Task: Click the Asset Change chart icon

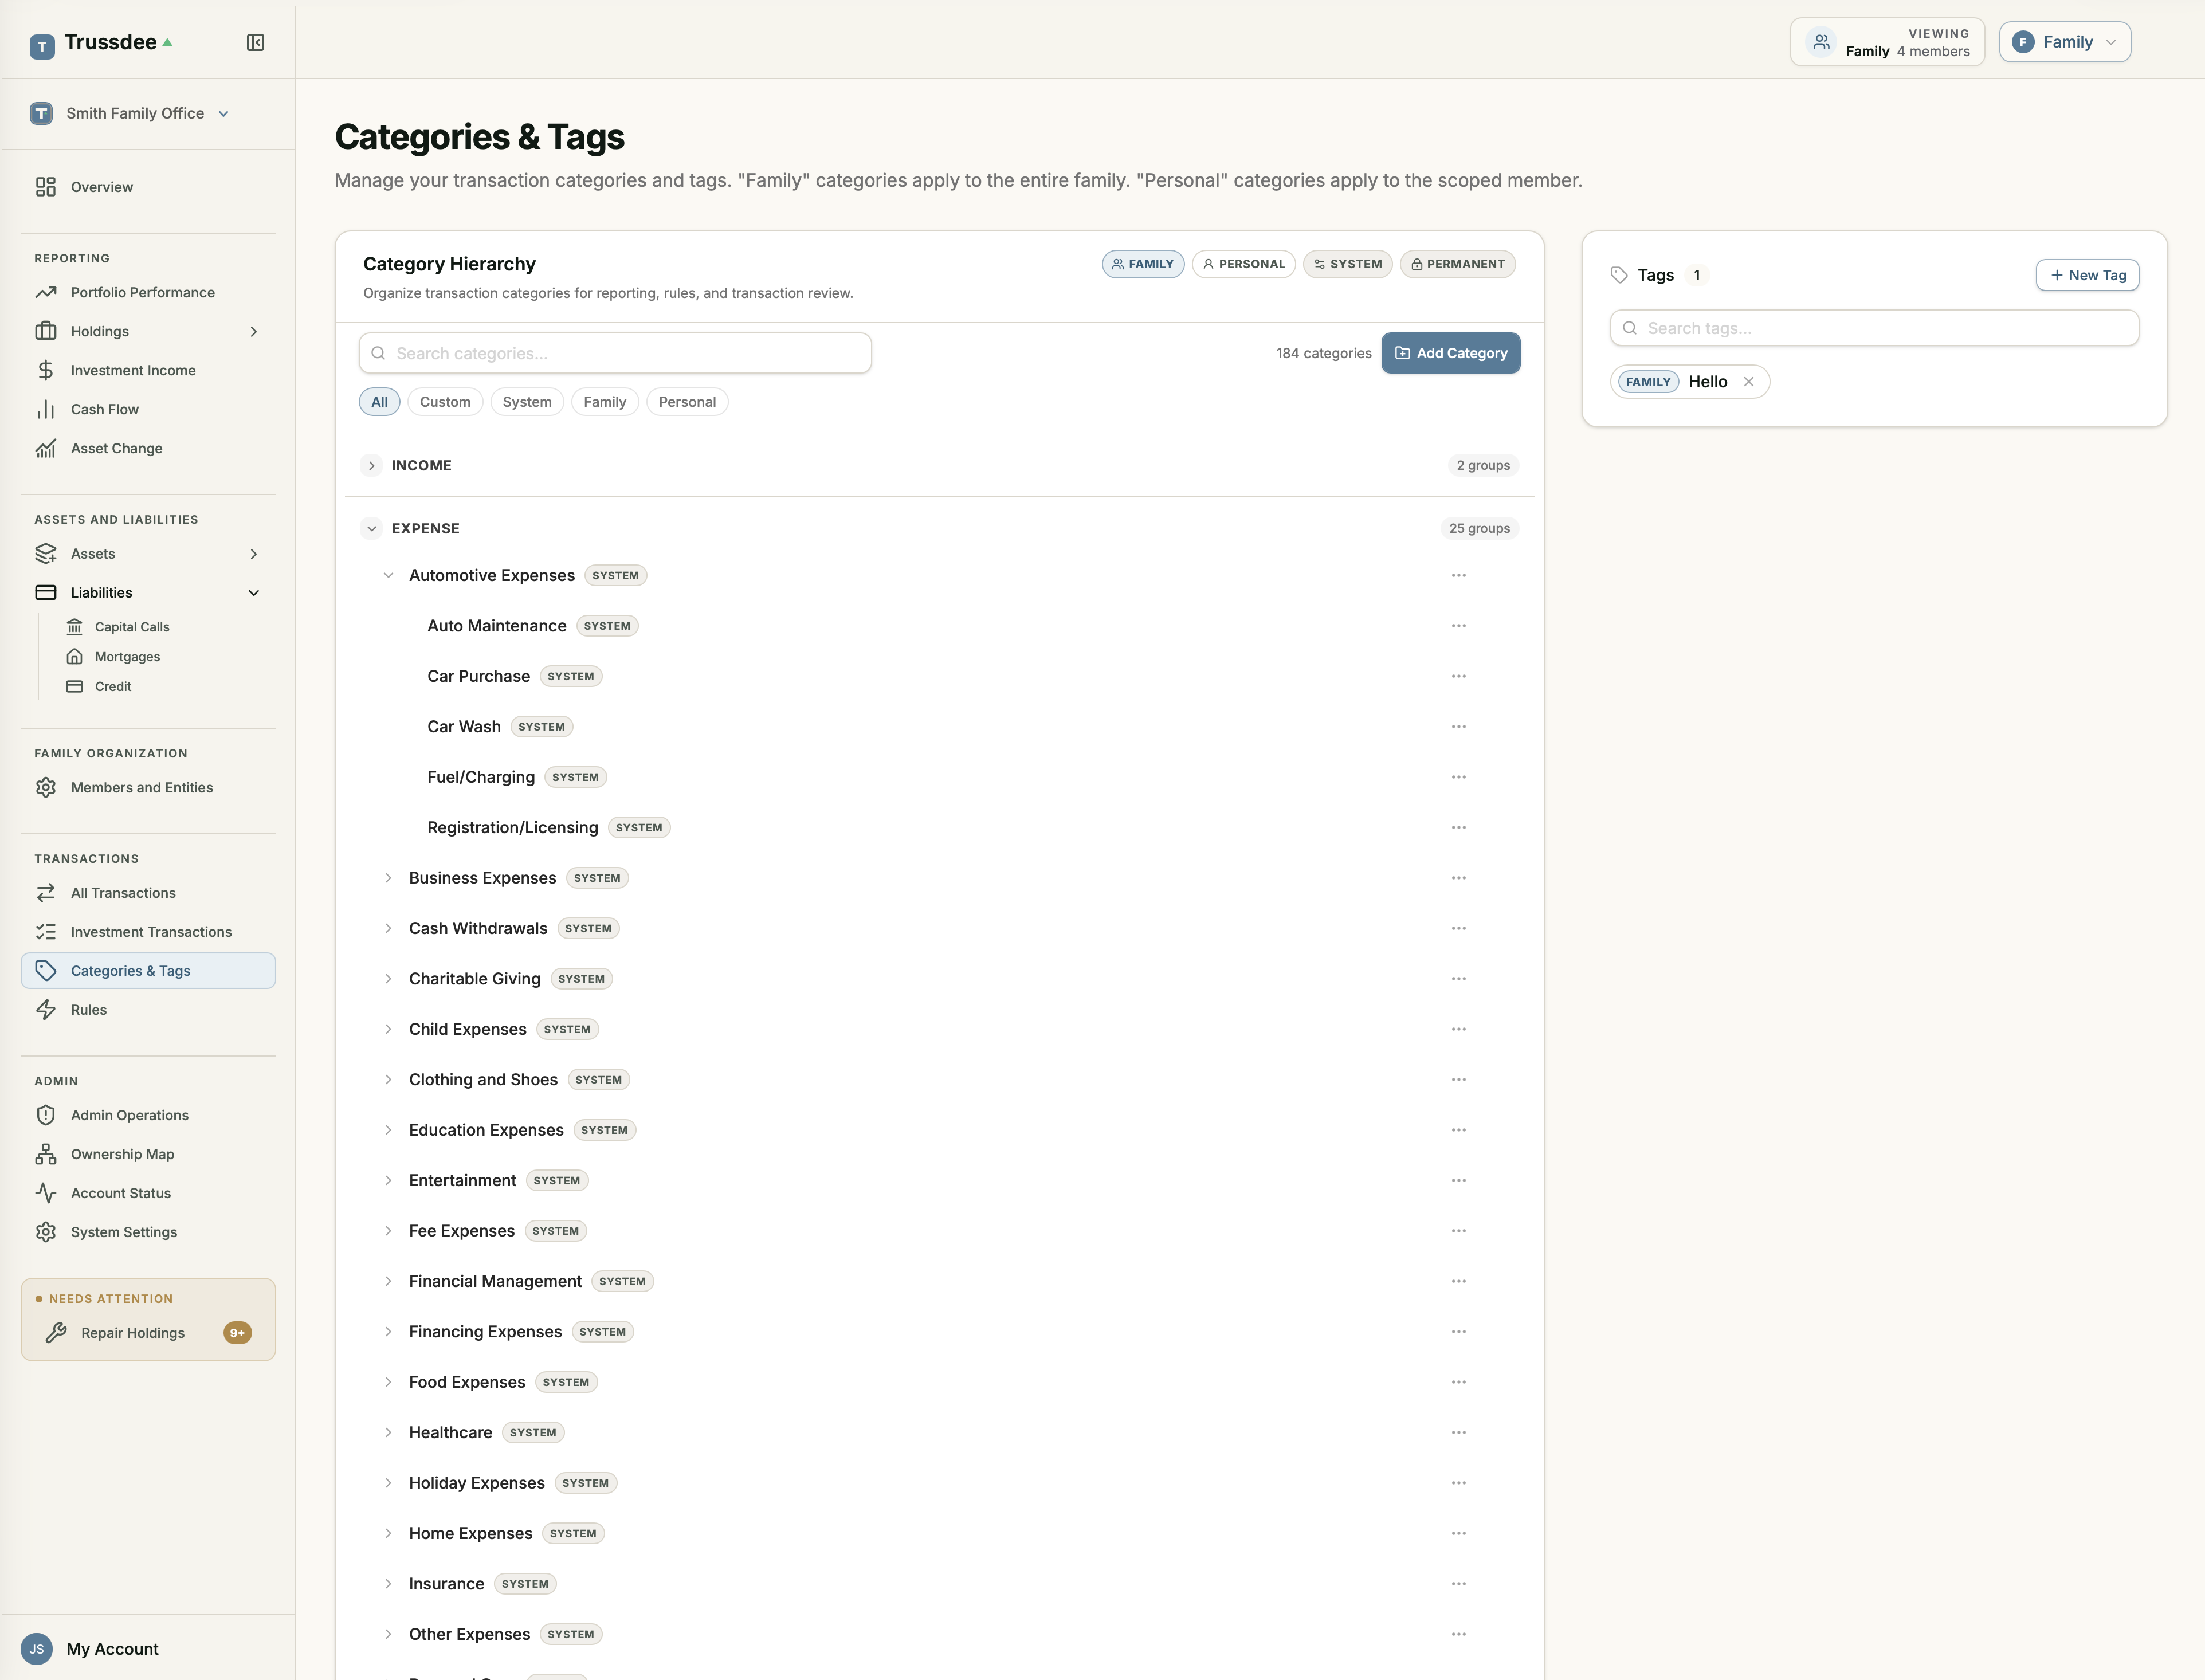Action: coord(46,448)
